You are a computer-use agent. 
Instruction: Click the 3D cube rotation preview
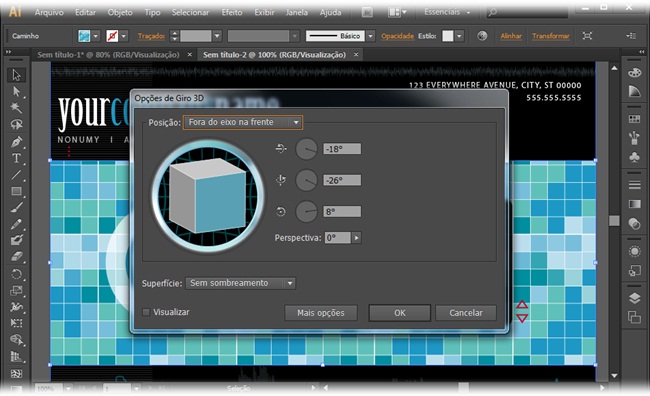coord(208,196)
